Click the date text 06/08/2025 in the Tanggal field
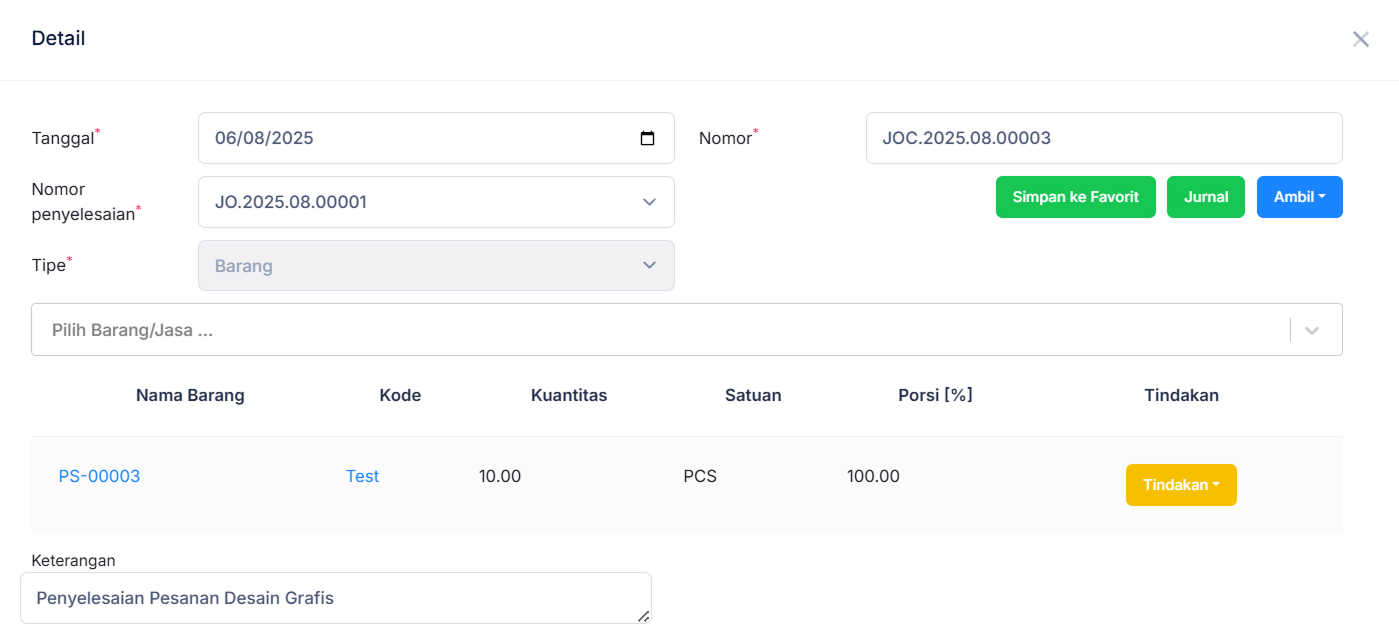The width and height of the screenshot is (1399, 636). [264, 138]
